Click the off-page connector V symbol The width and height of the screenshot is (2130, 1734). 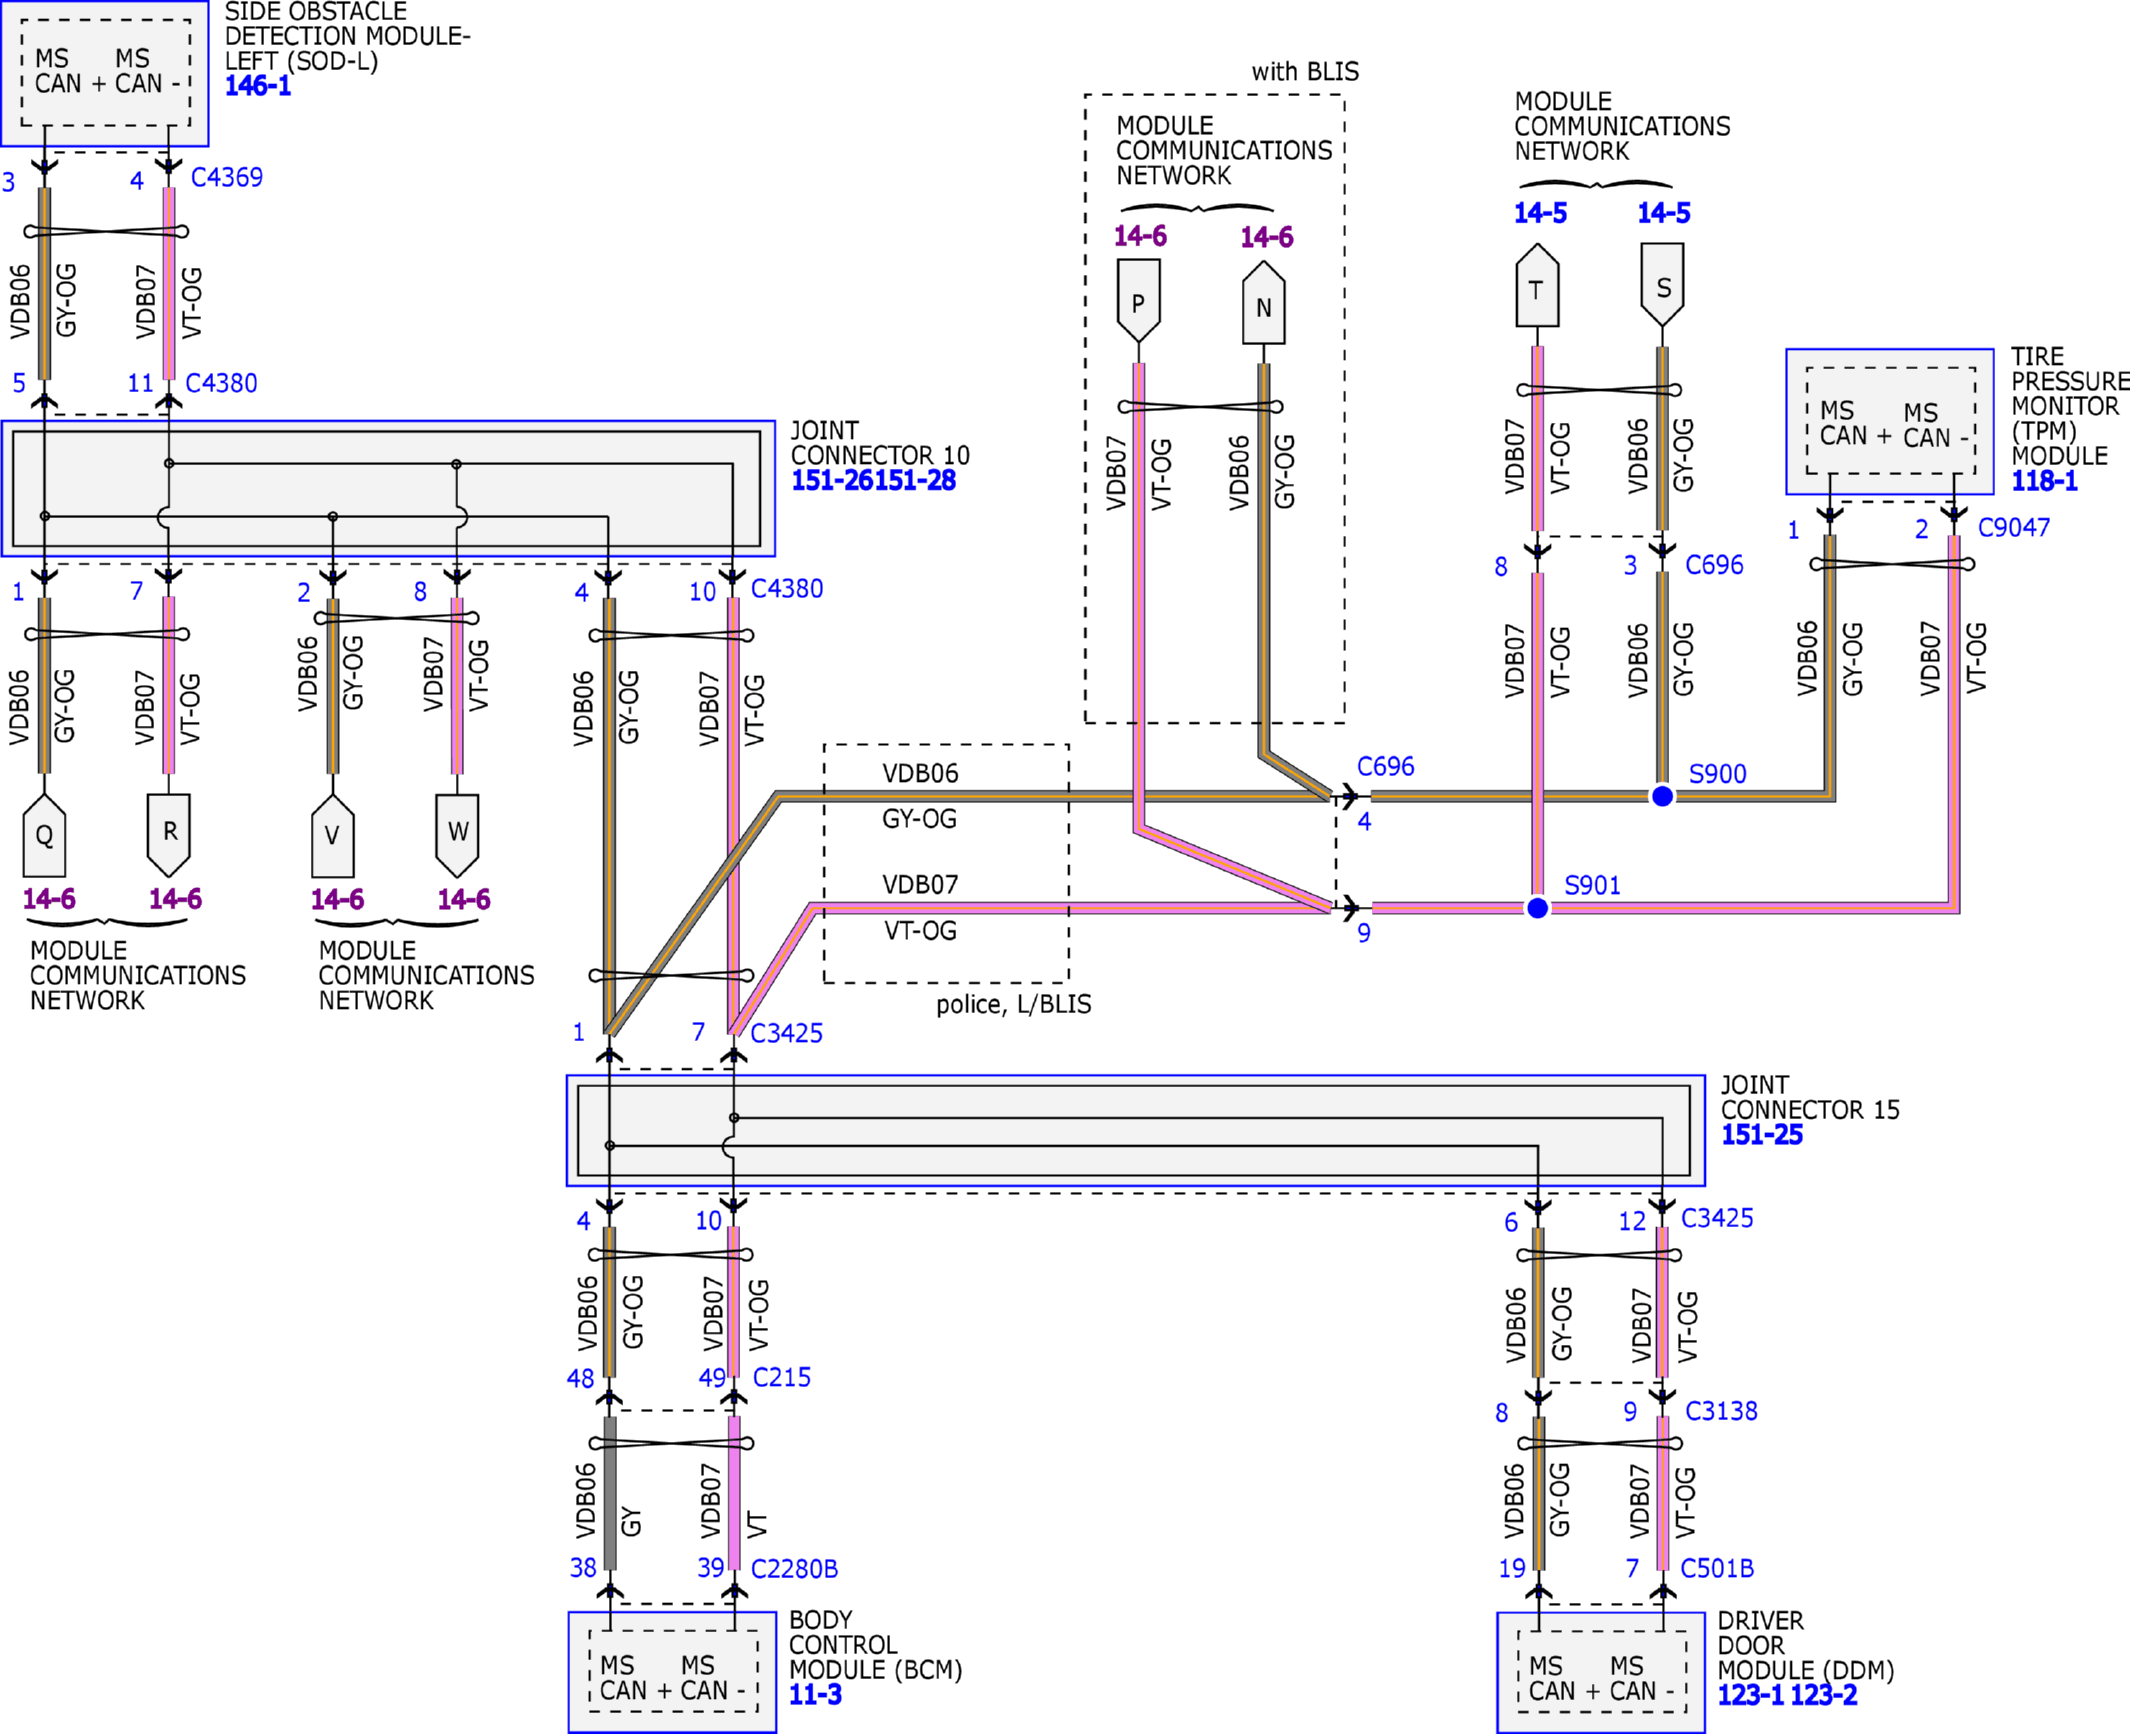pyautogui.click(x=332, y=835)
